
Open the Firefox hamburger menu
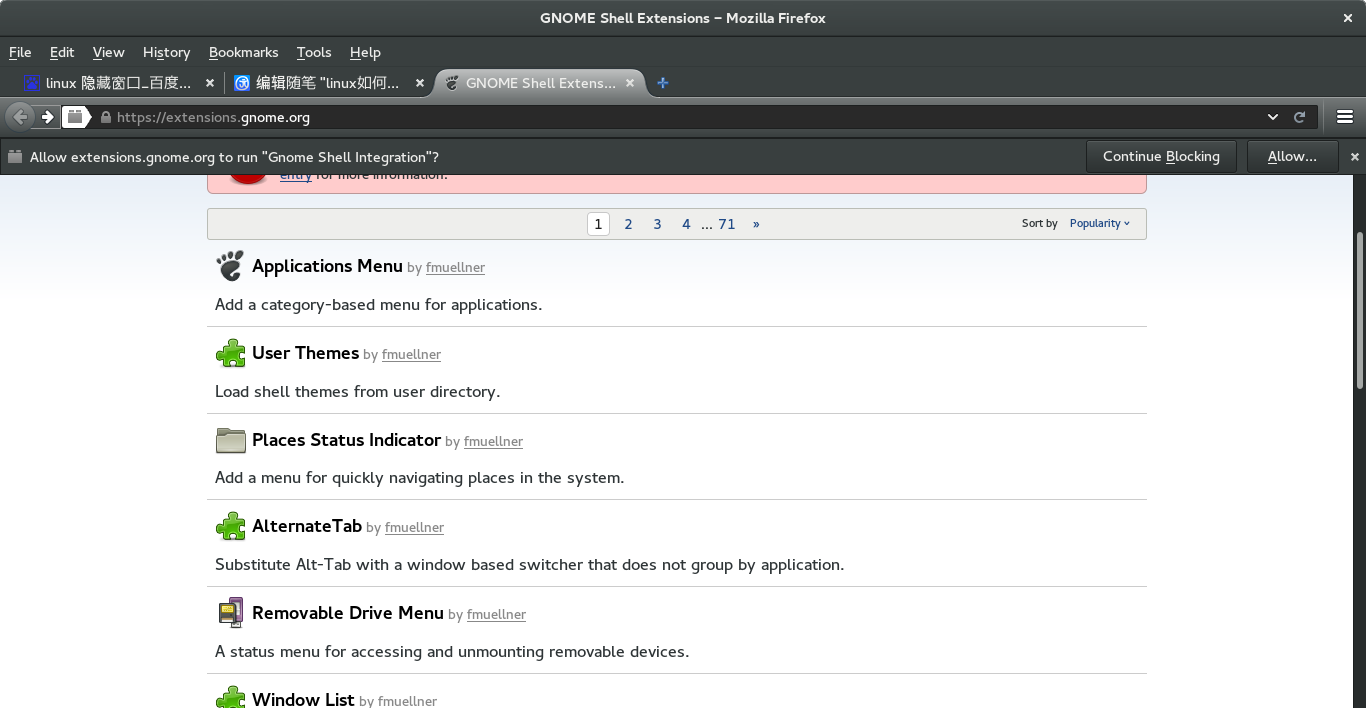coord(1345,117)
